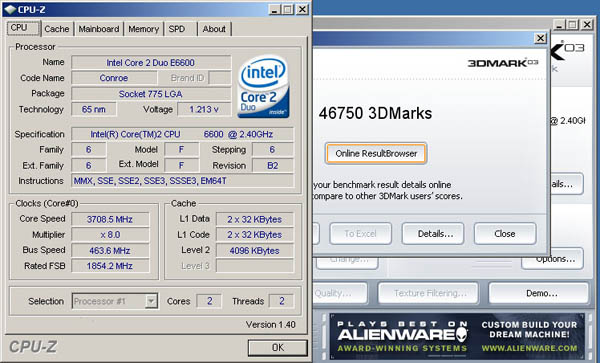
Task: Click the Voltage value 1.213 v
Action: (x=204, y=109)
